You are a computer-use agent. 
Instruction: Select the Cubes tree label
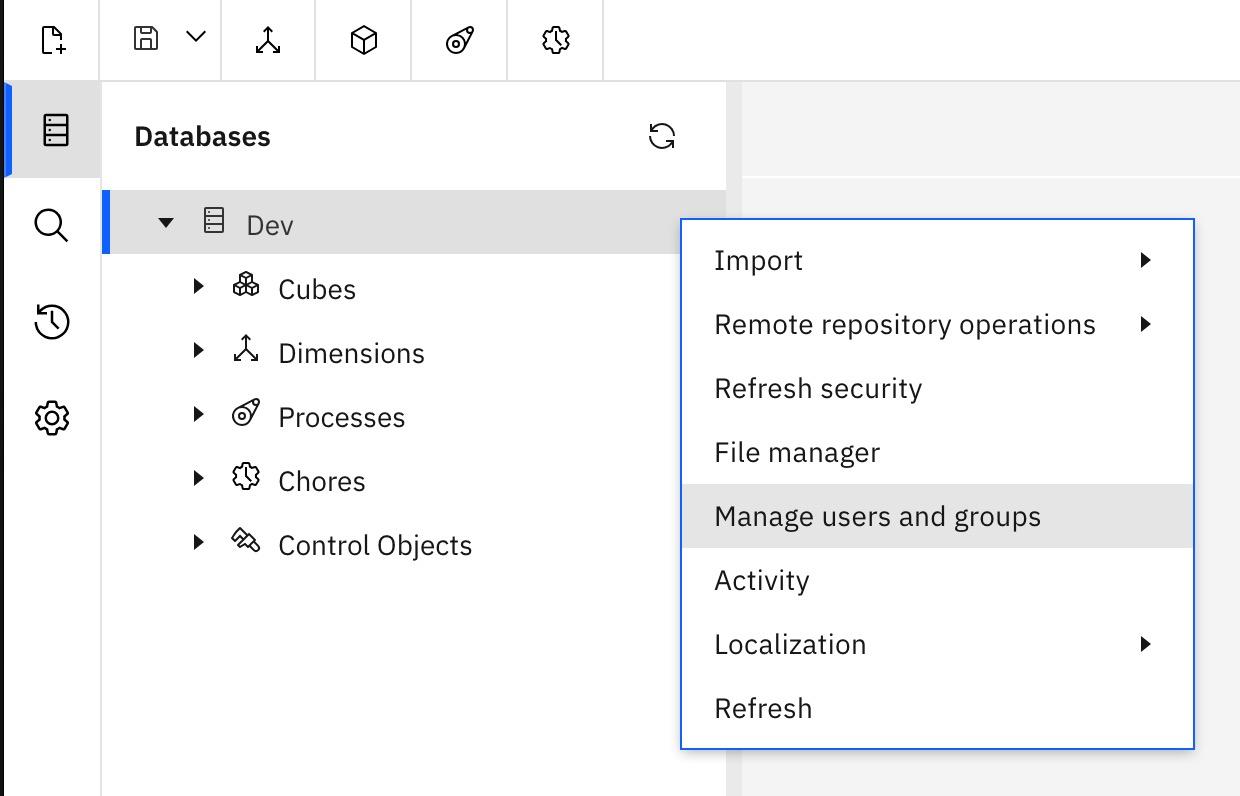317,289
